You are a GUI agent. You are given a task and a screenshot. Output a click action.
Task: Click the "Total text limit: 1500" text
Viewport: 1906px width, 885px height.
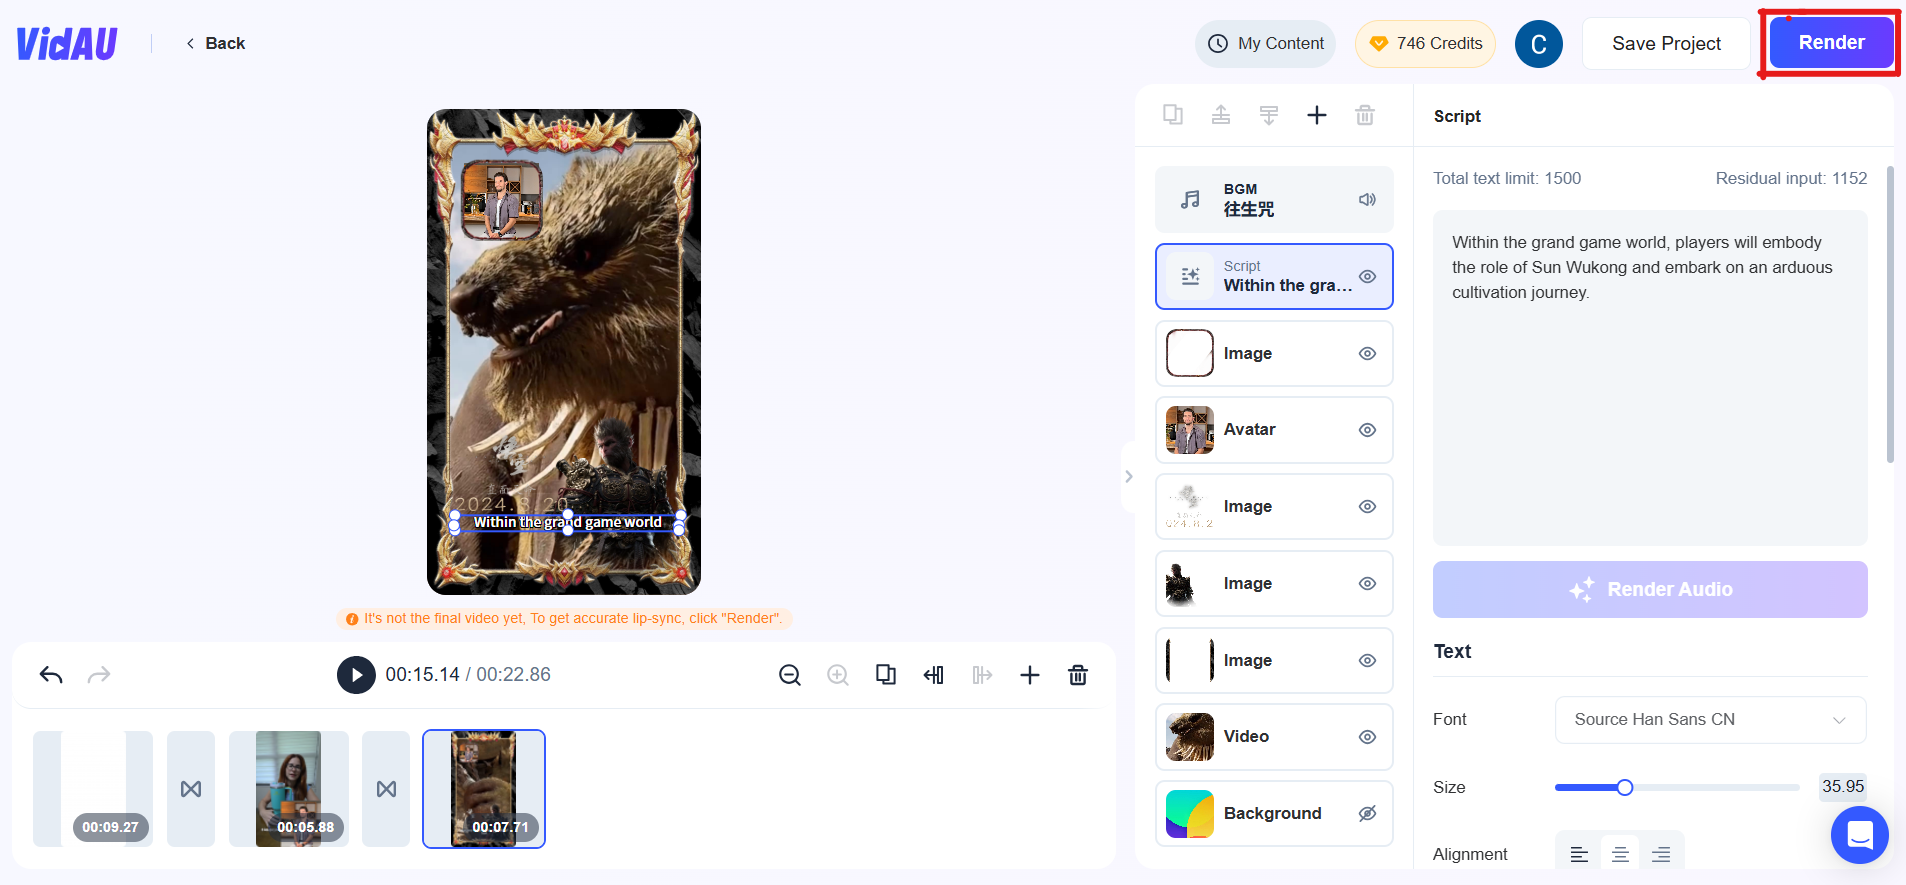pos(1507,179)
